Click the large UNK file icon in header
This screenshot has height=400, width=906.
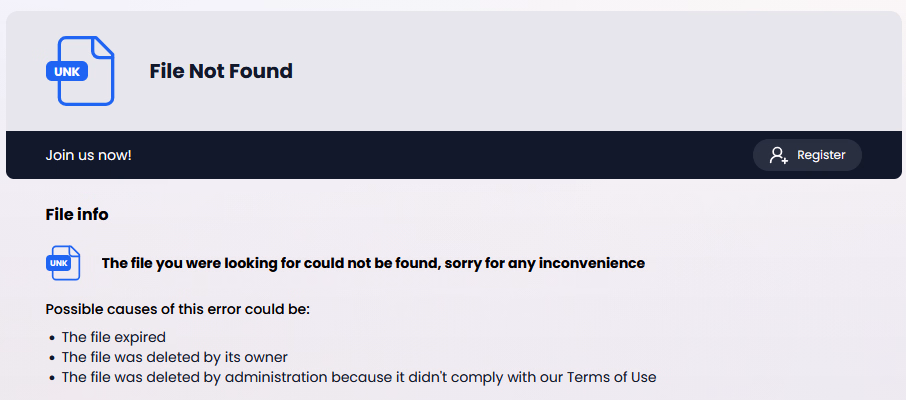point(80,71)
